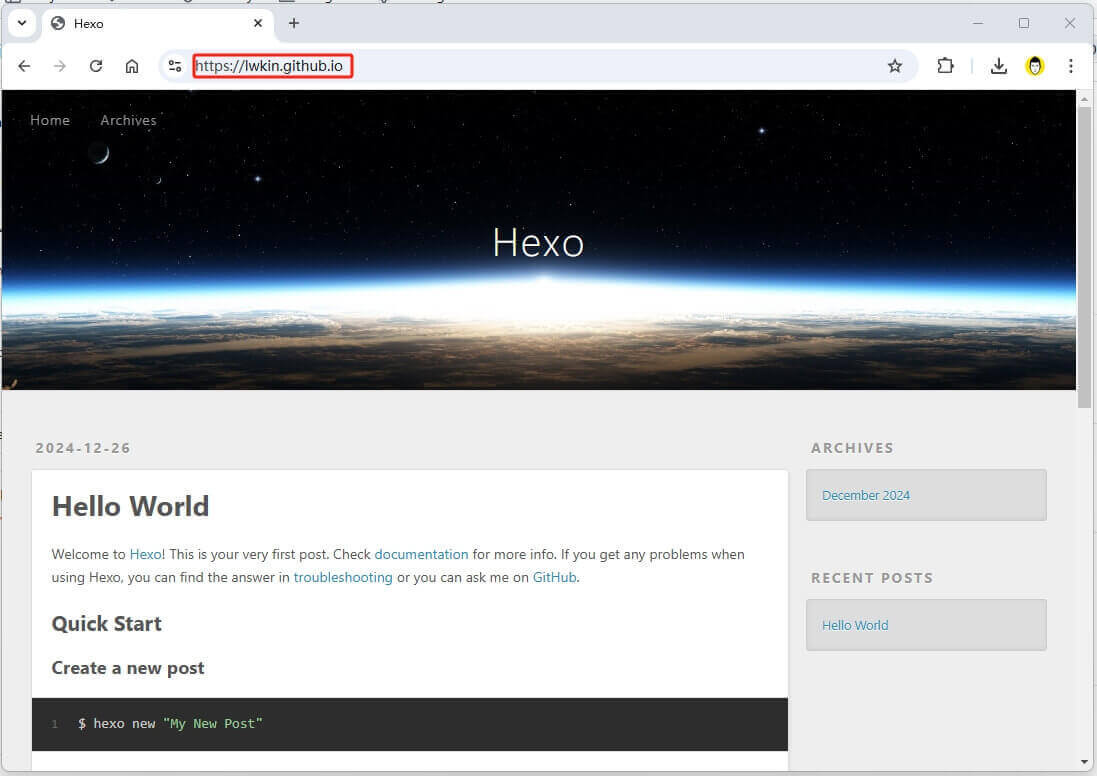Open the December 2024 archive link
The image size is (1097, 776).
click(866, 495)
